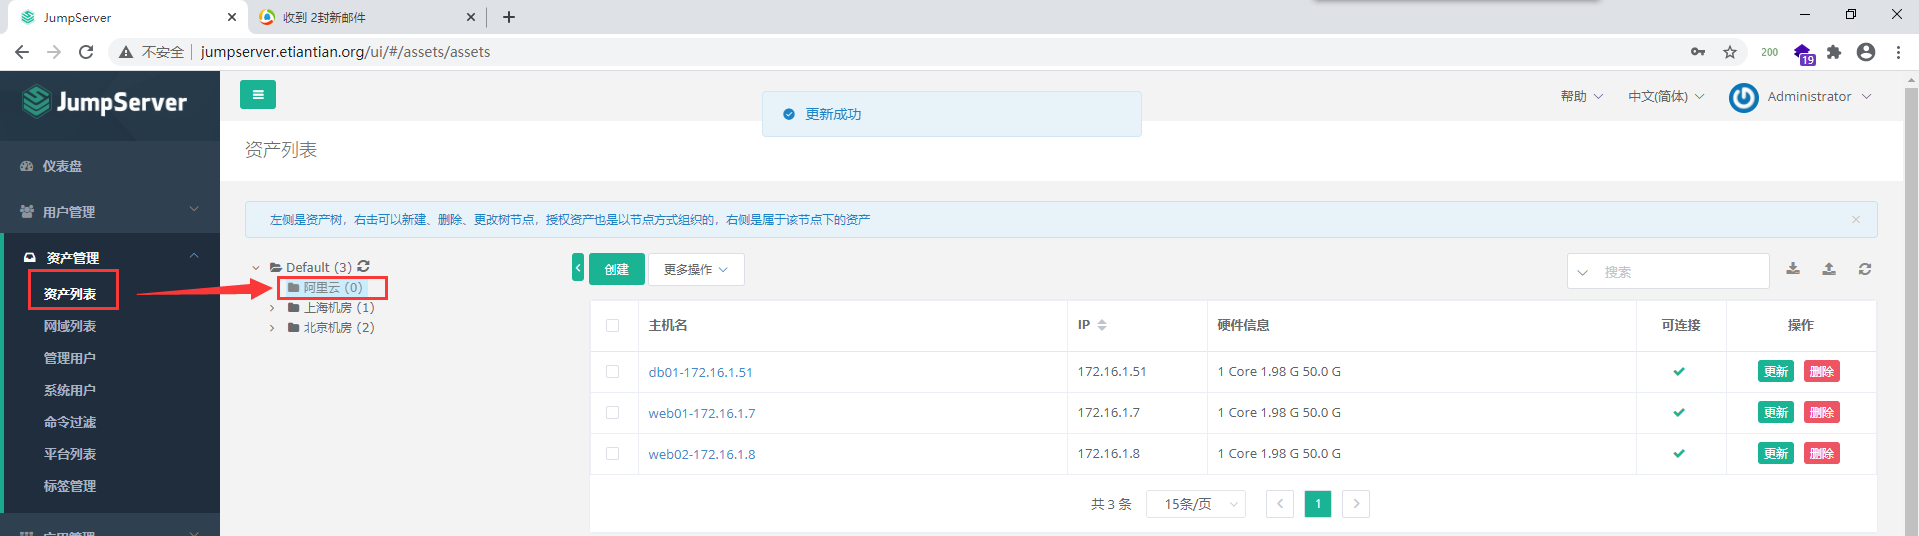Open the Chrome three-dot menu
The width and height of the screenshot is (1919, 536).
[1898, 52]
